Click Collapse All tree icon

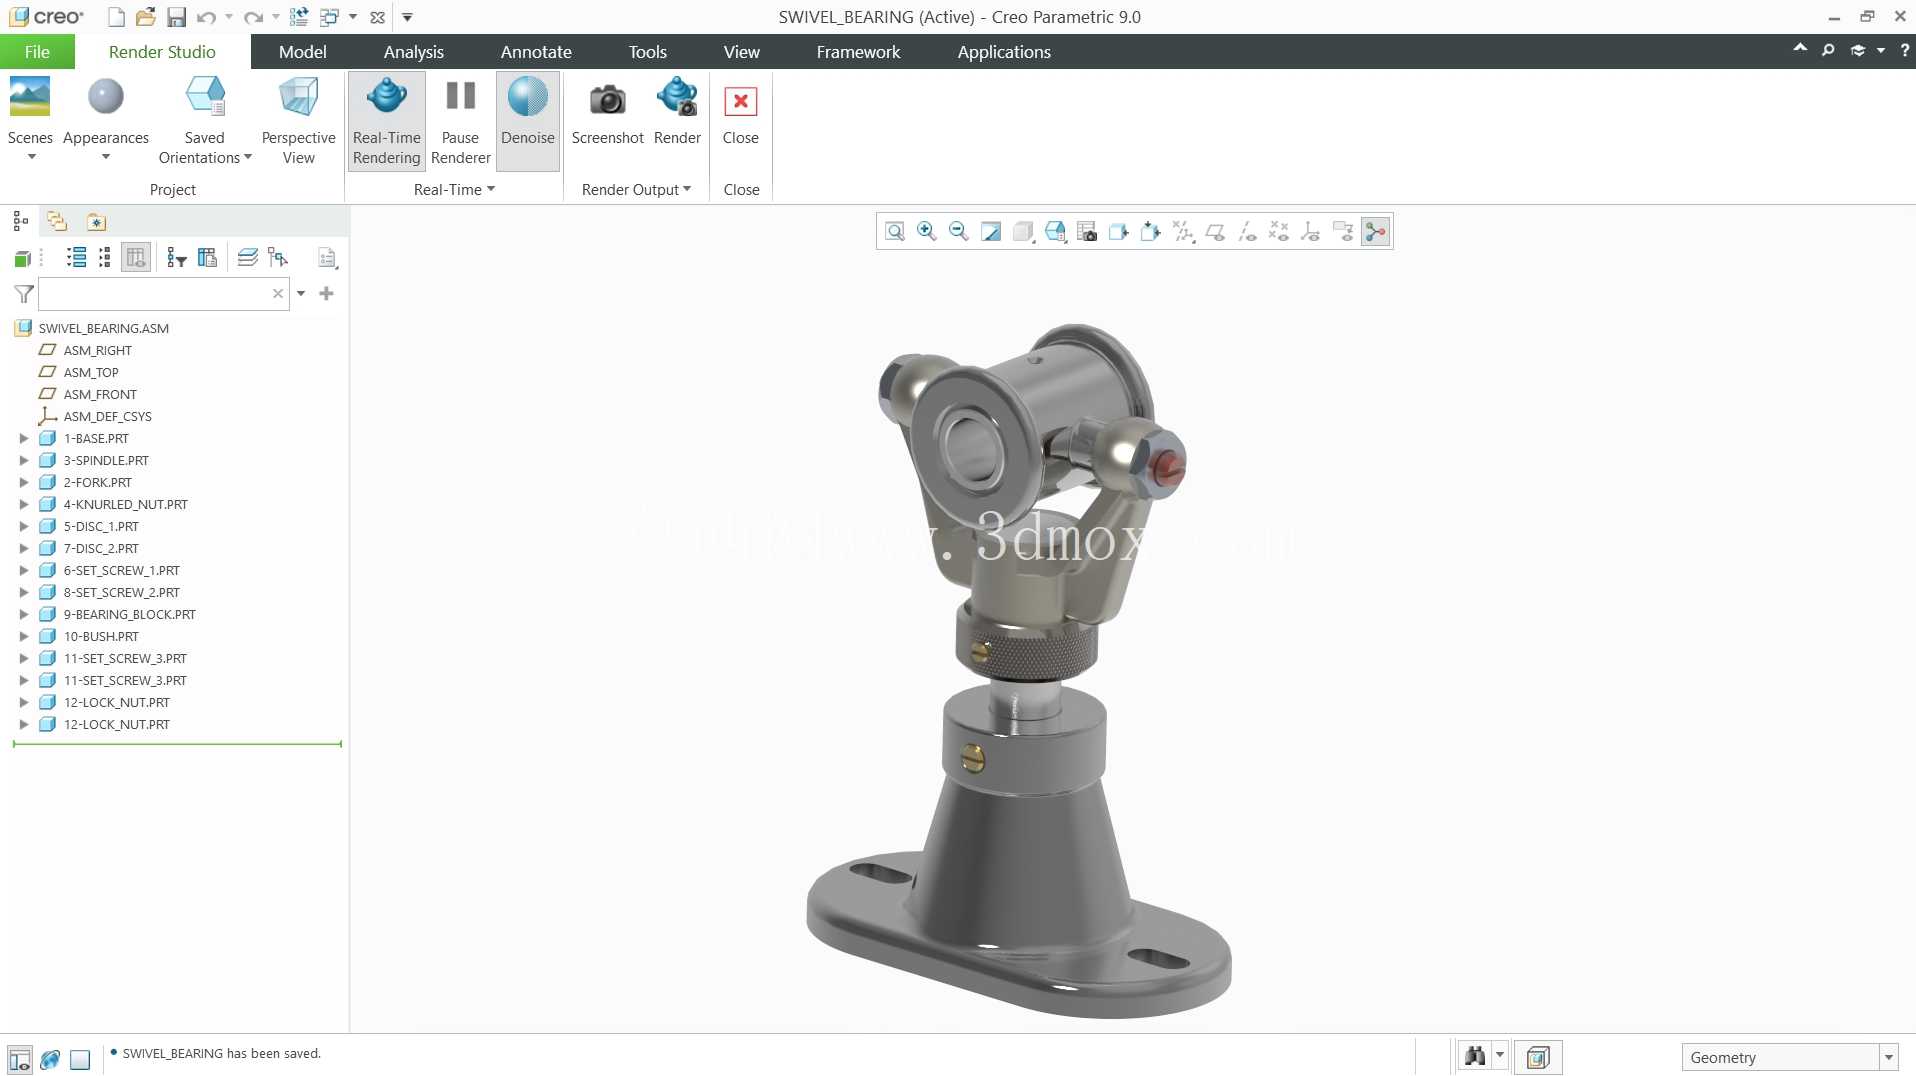[105, 258]
